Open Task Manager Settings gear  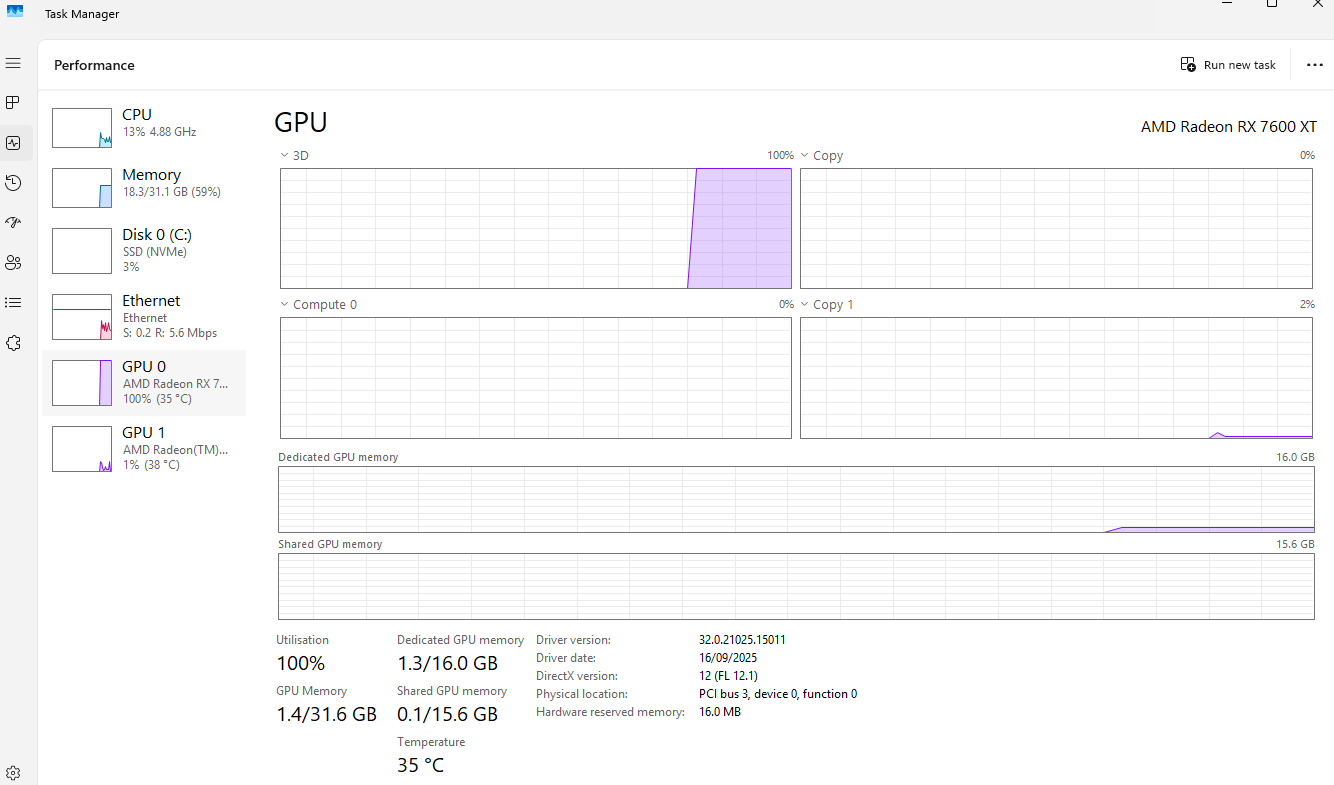13,773
